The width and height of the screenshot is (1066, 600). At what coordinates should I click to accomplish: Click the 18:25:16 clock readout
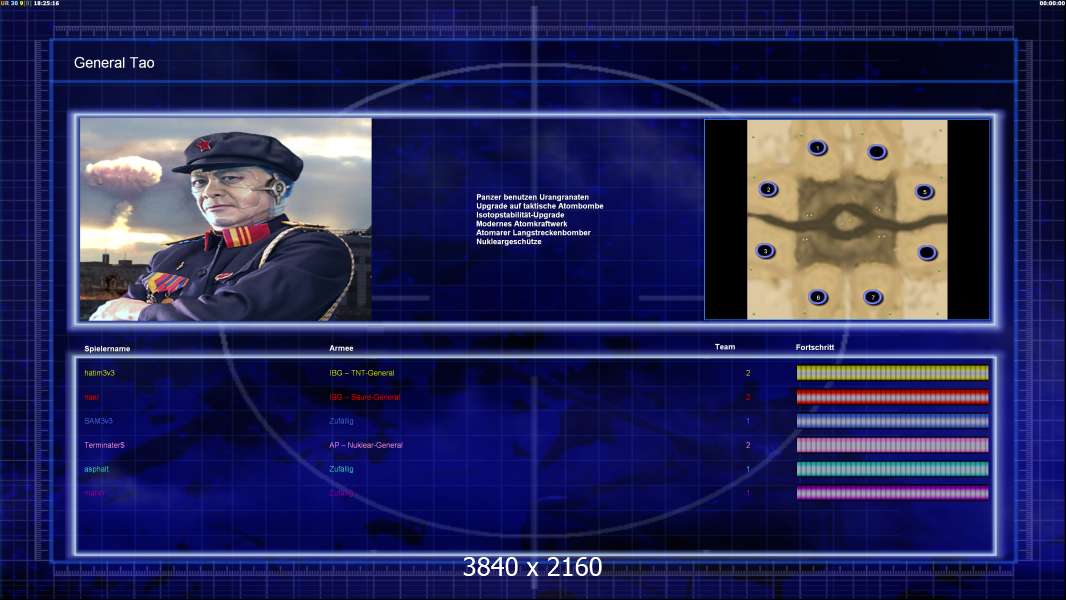point(46,3)
